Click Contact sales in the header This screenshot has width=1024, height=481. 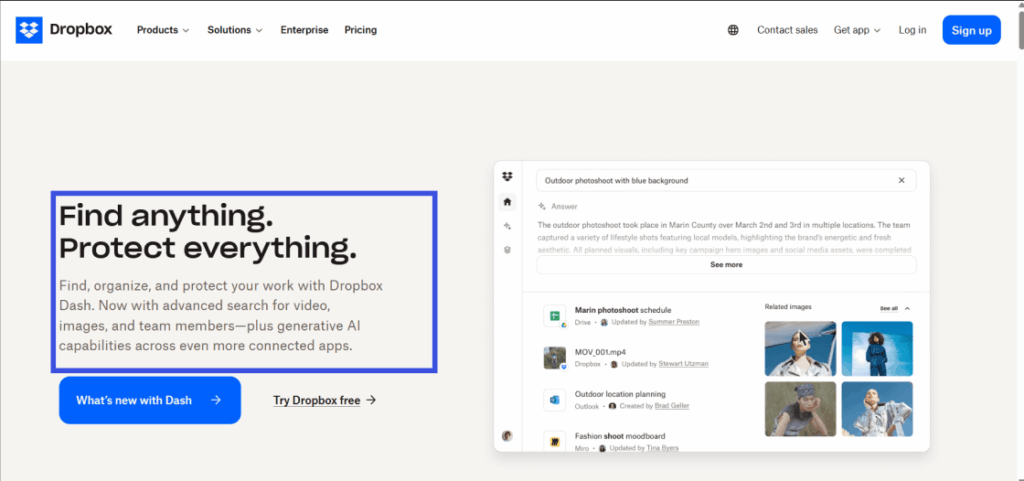787,30
